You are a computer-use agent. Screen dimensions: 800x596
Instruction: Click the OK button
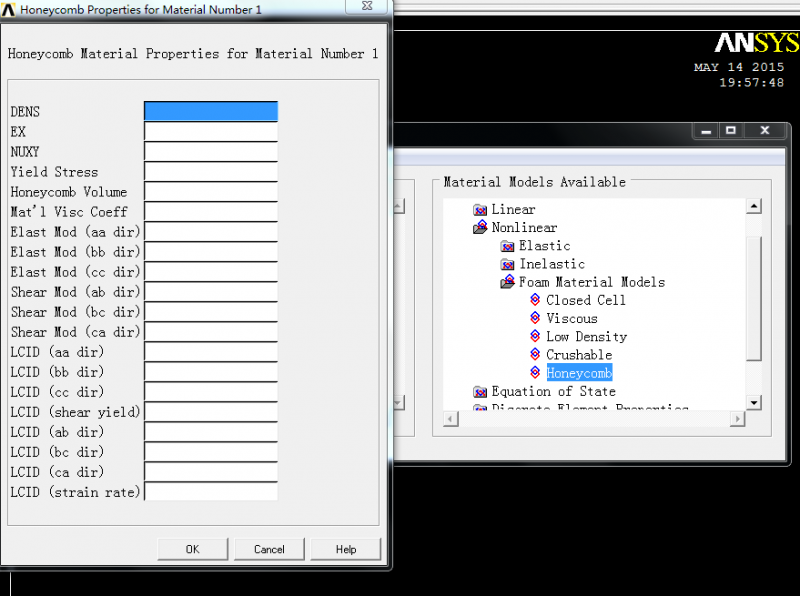192,549
